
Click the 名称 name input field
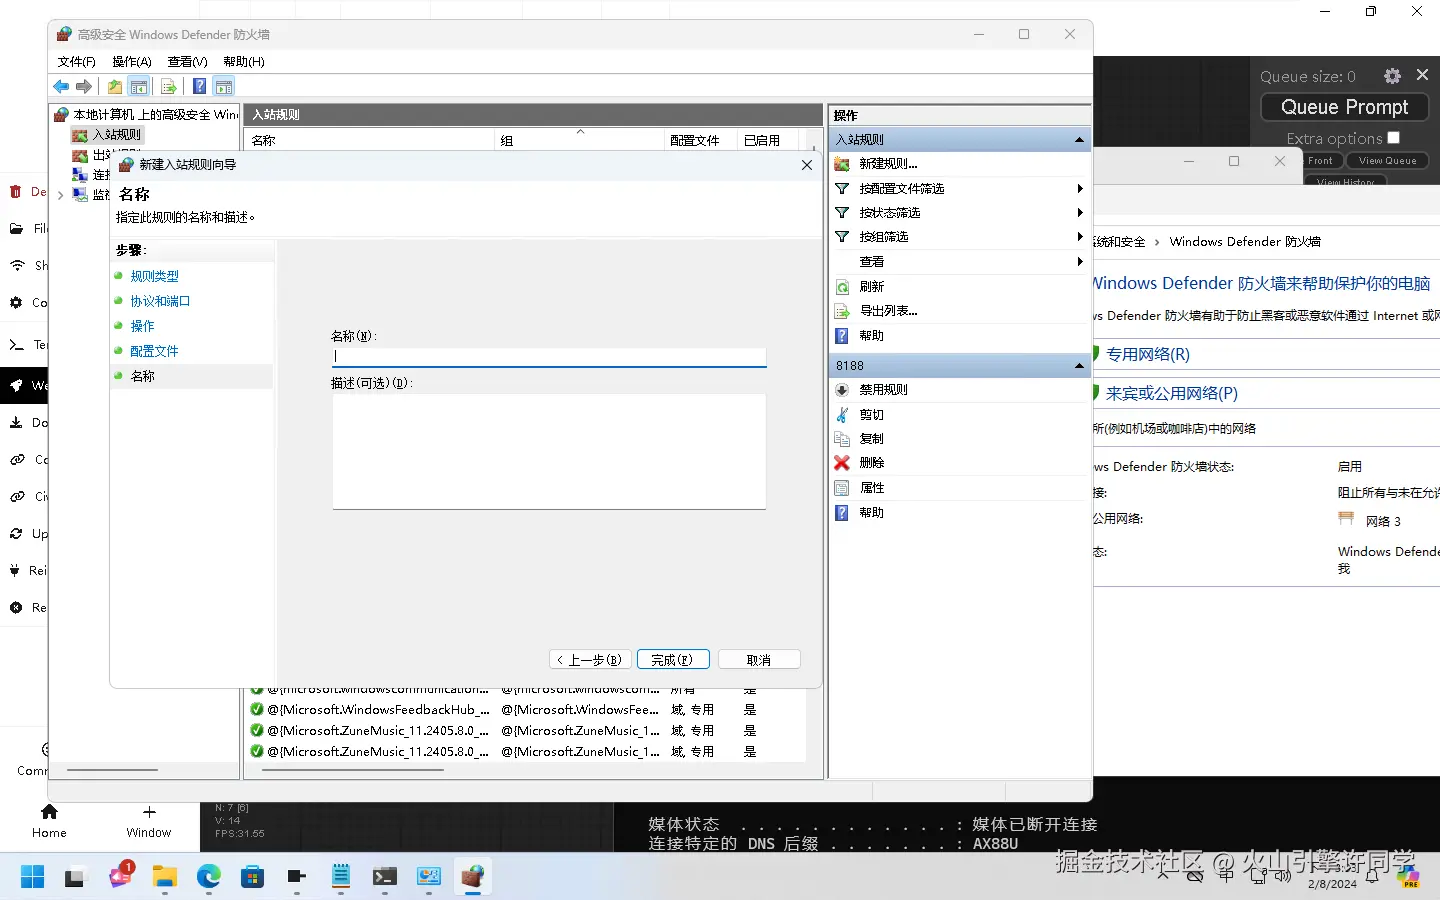coord(549,356)
